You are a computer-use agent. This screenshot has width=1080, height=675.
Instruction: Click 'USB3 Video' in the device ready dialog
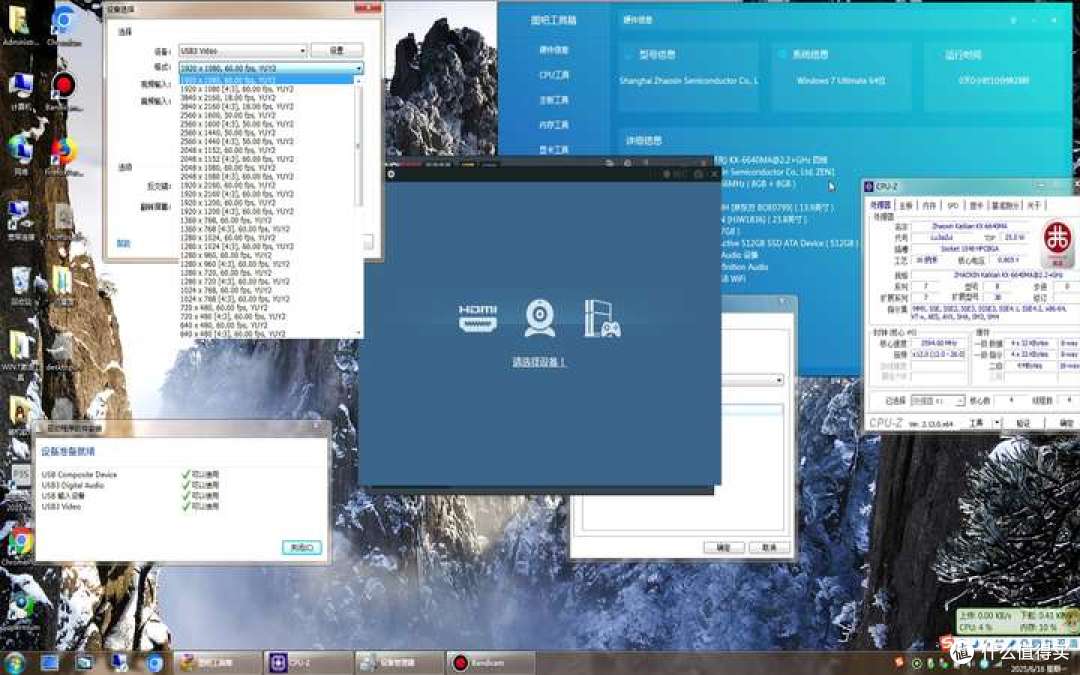click(61, 506)
